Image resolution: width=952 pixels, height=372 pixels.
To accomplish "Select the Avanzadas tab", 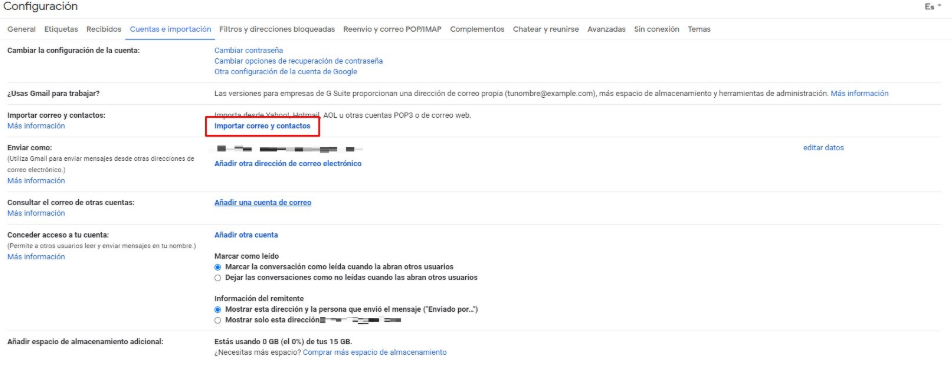I will tap(607, 29).
